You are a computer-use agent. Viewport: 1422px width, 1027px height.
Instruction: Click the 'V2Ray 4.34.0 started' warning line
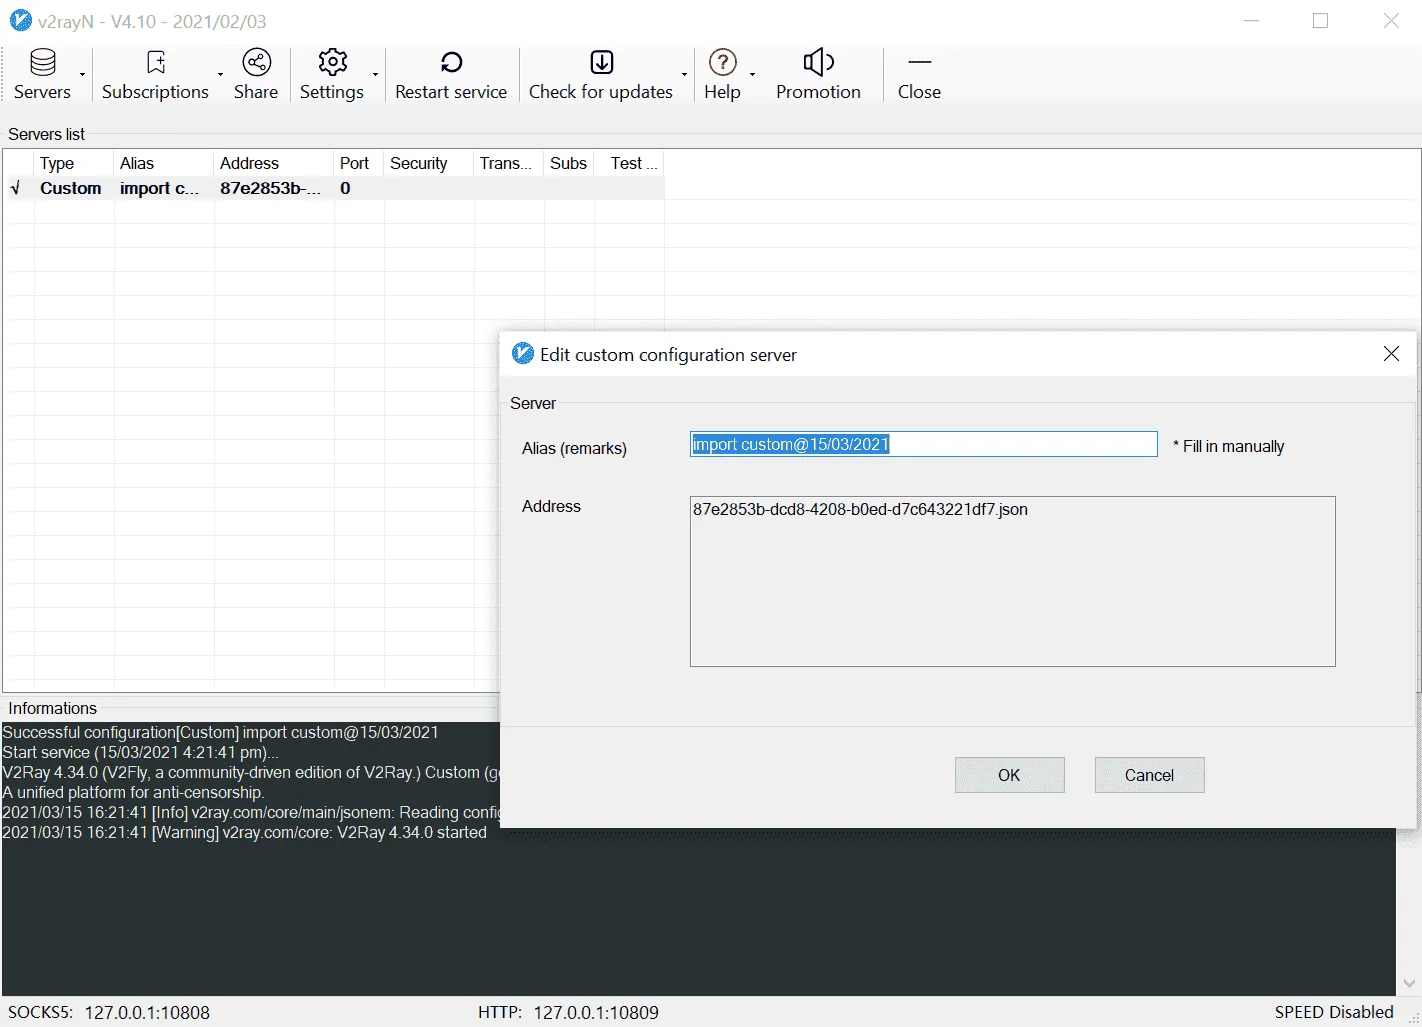tap(244, 832)
